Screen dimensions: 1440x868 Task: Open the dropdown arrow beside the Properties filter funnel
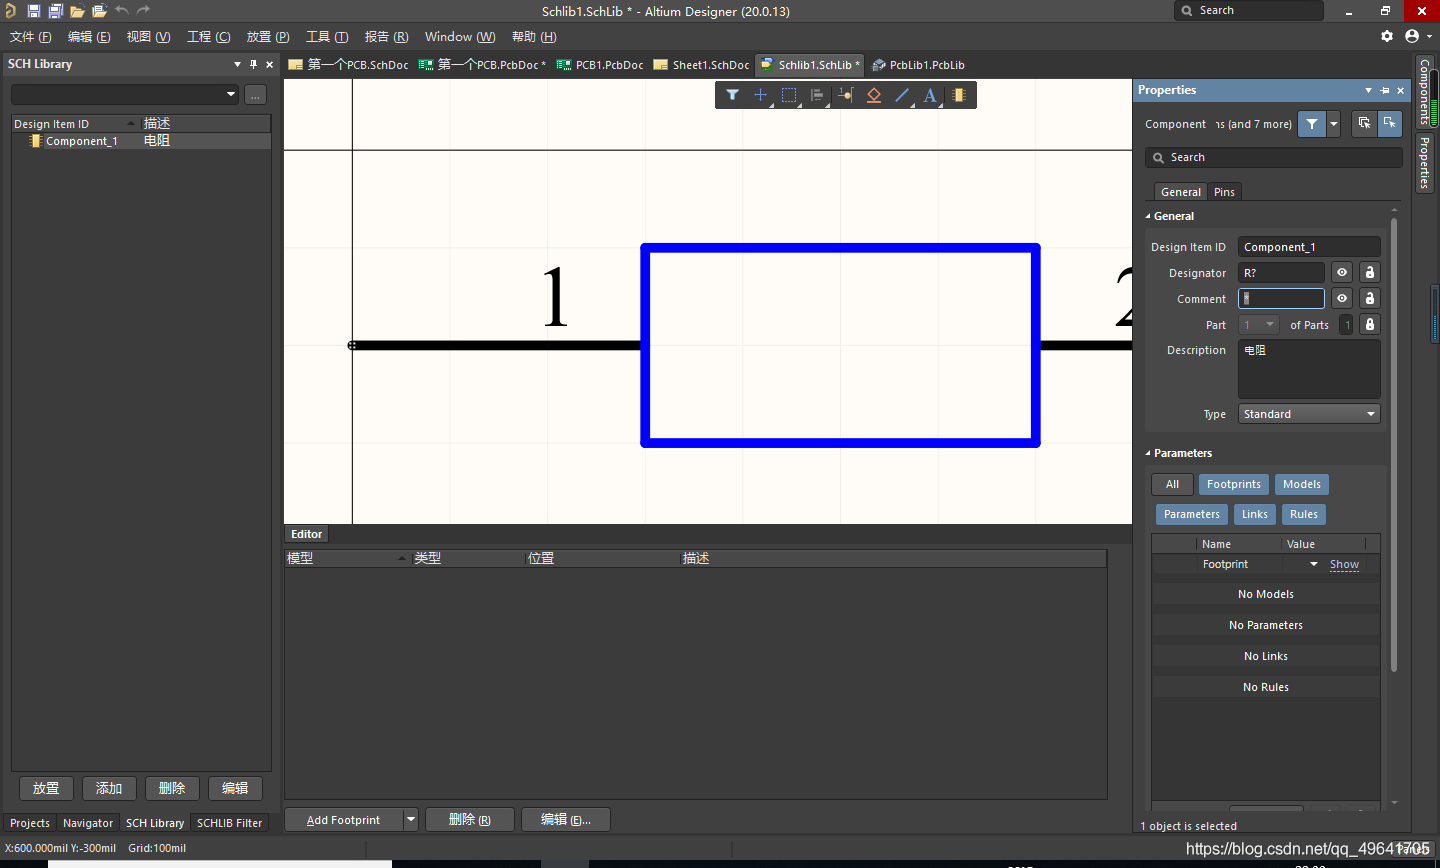click(1334, 124)
